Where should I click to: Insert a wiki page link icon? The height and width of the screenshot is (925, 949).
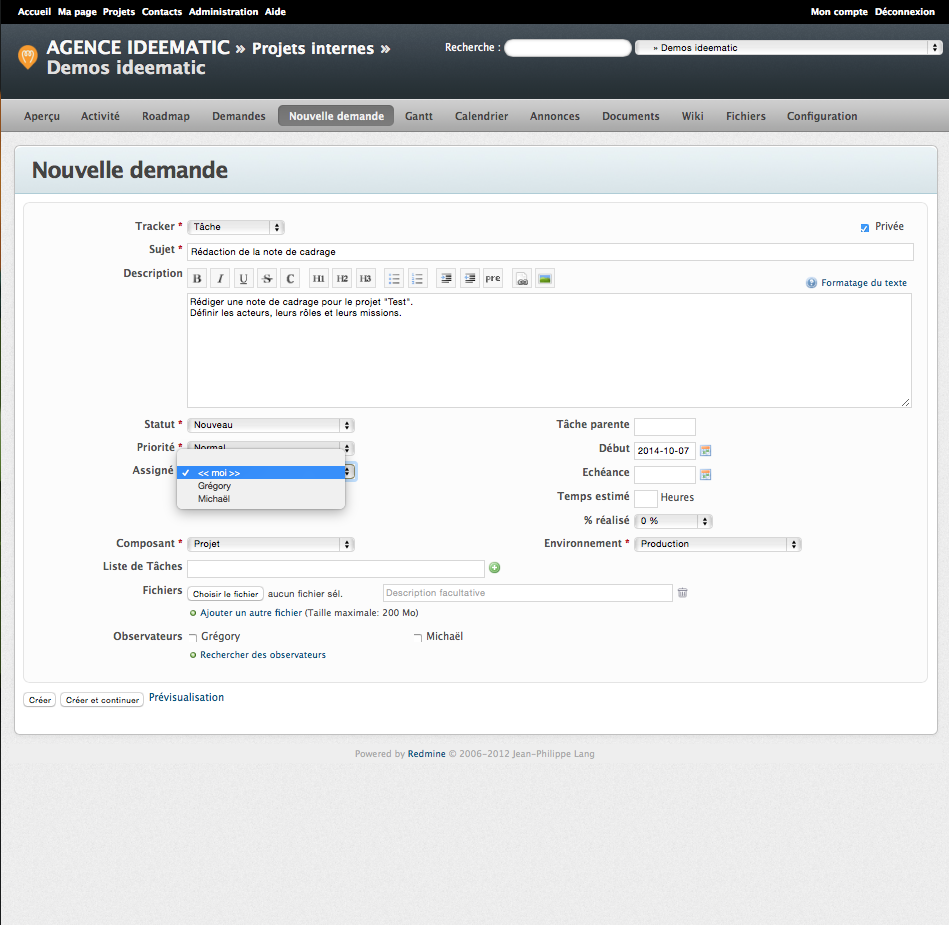pyautogui.click(x=522, y=278)
